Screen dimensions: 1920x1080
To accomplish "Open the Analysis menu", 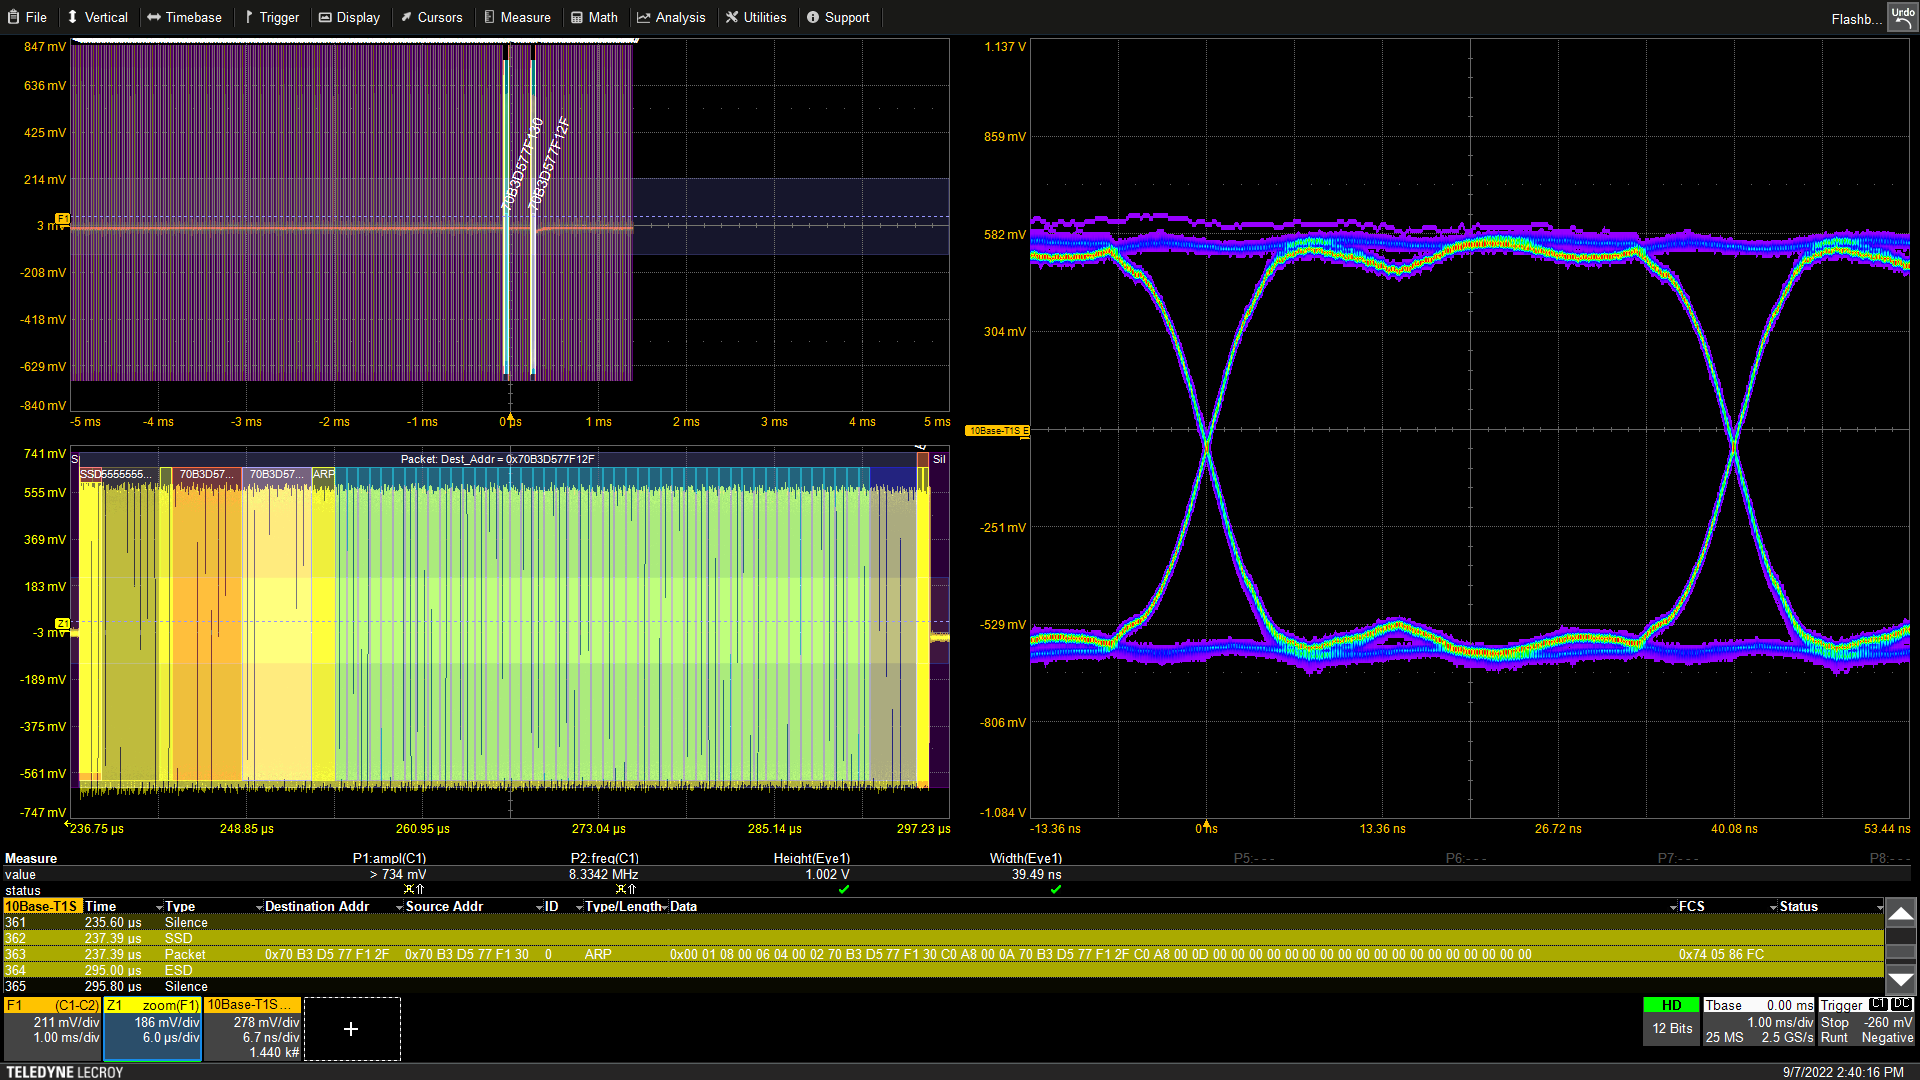I will point(671,17).
